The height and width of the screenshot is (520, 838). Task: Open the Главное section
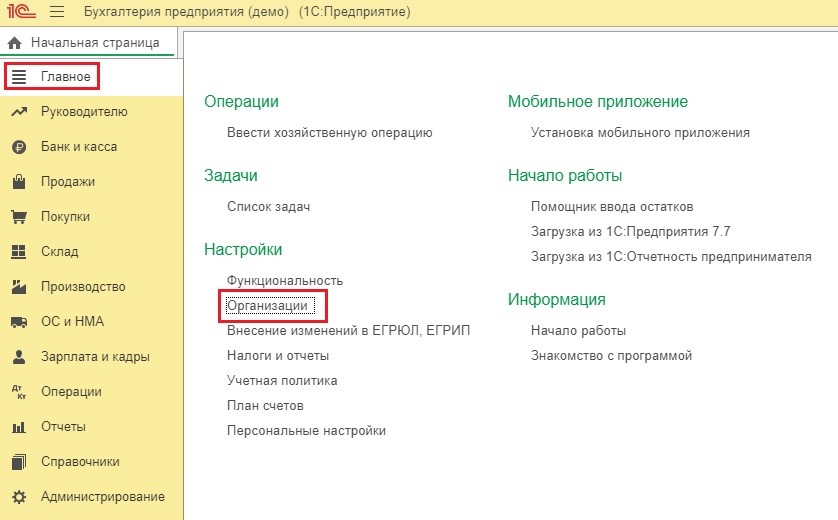[x=65, y=77]
